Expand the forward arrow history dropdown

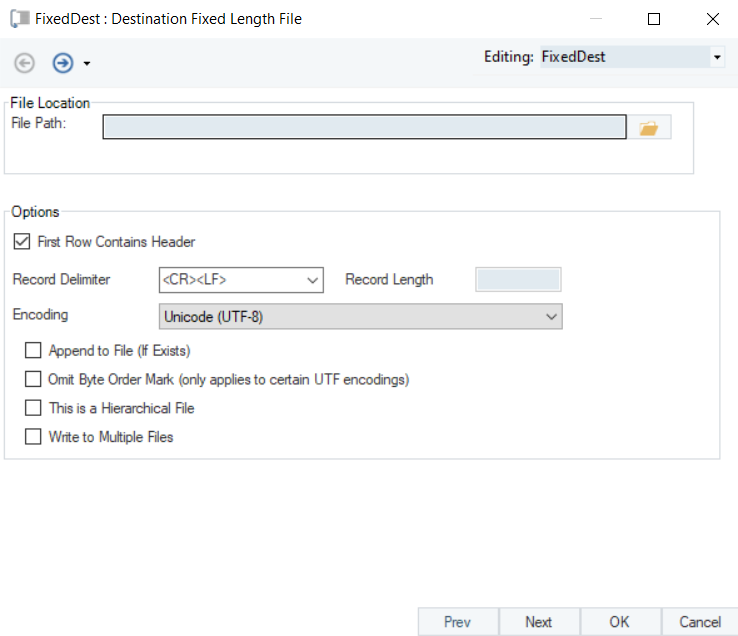pos(87,64)
